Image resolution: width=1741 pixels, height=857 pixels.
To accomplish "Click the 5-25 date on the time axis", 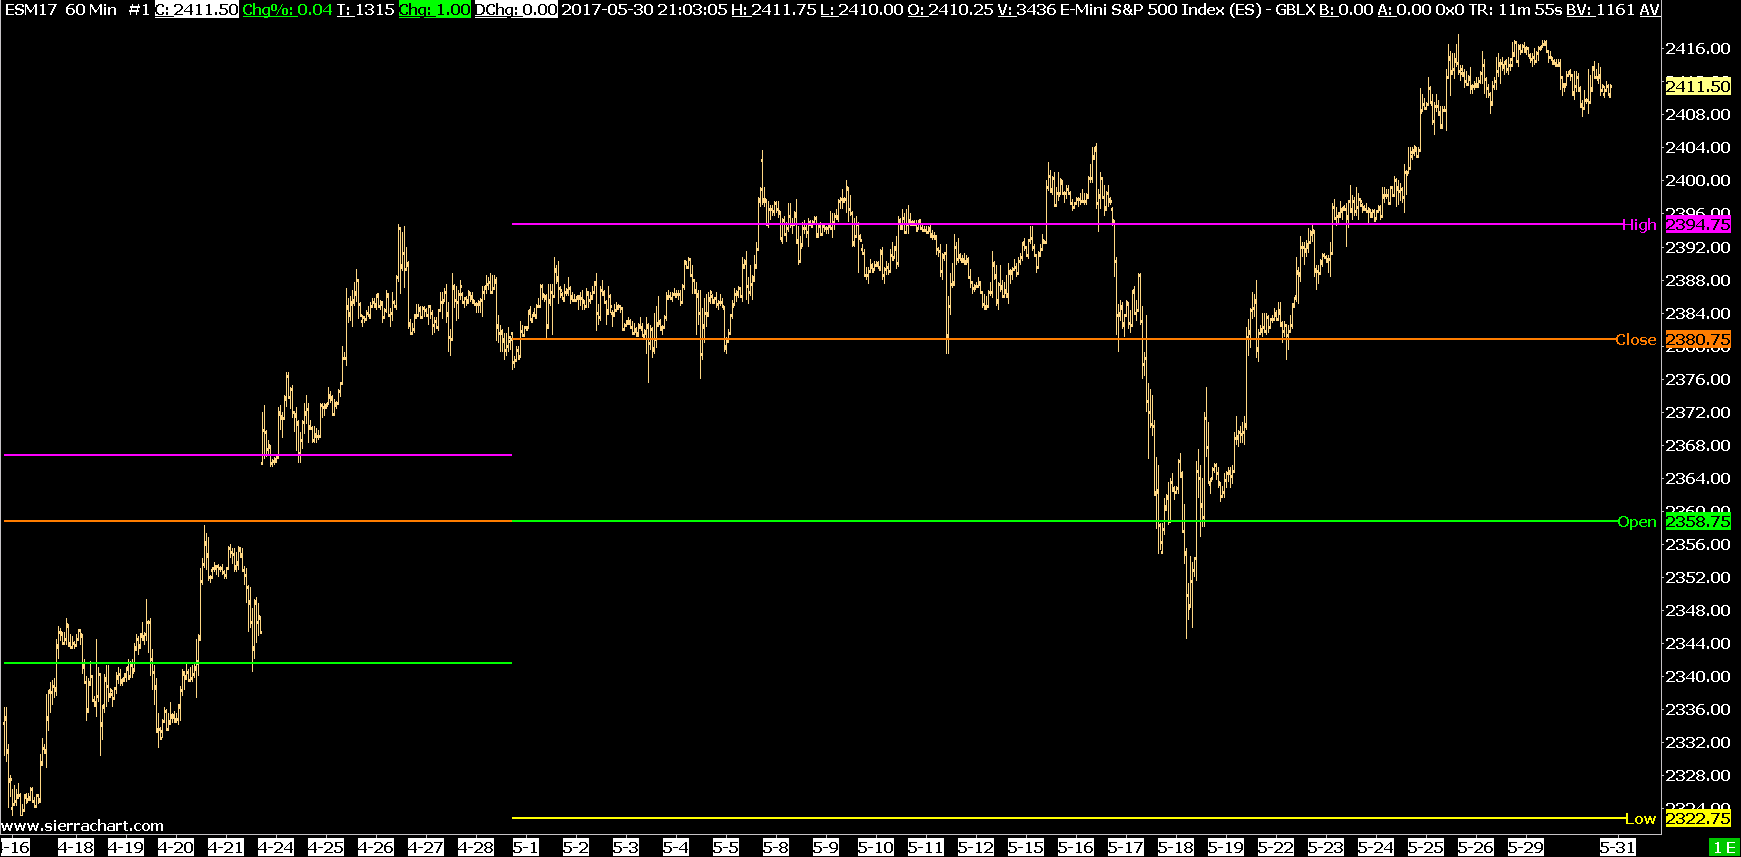I will 1426,847.
